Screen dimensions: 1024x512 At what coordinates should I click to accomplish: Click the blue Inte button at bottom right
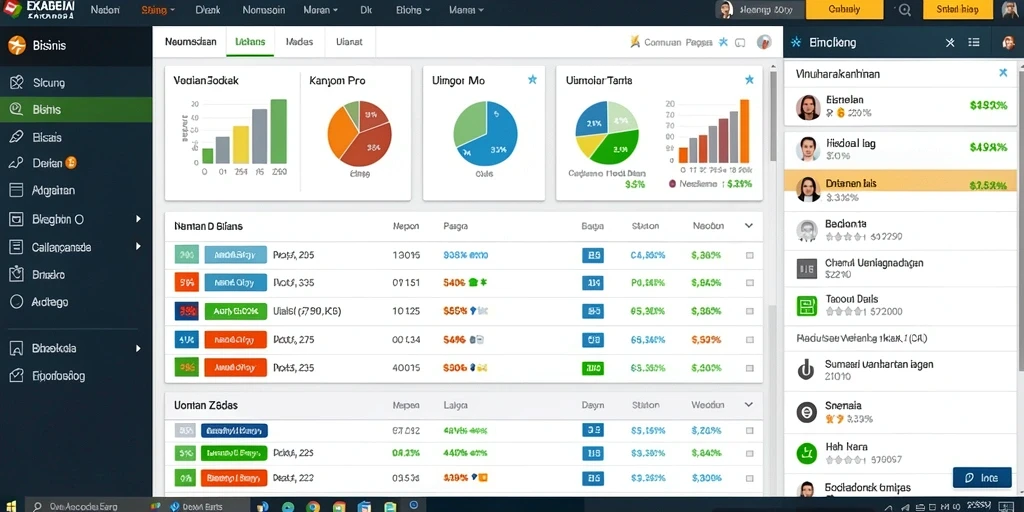pyautogui.click(x=982, y=477)
